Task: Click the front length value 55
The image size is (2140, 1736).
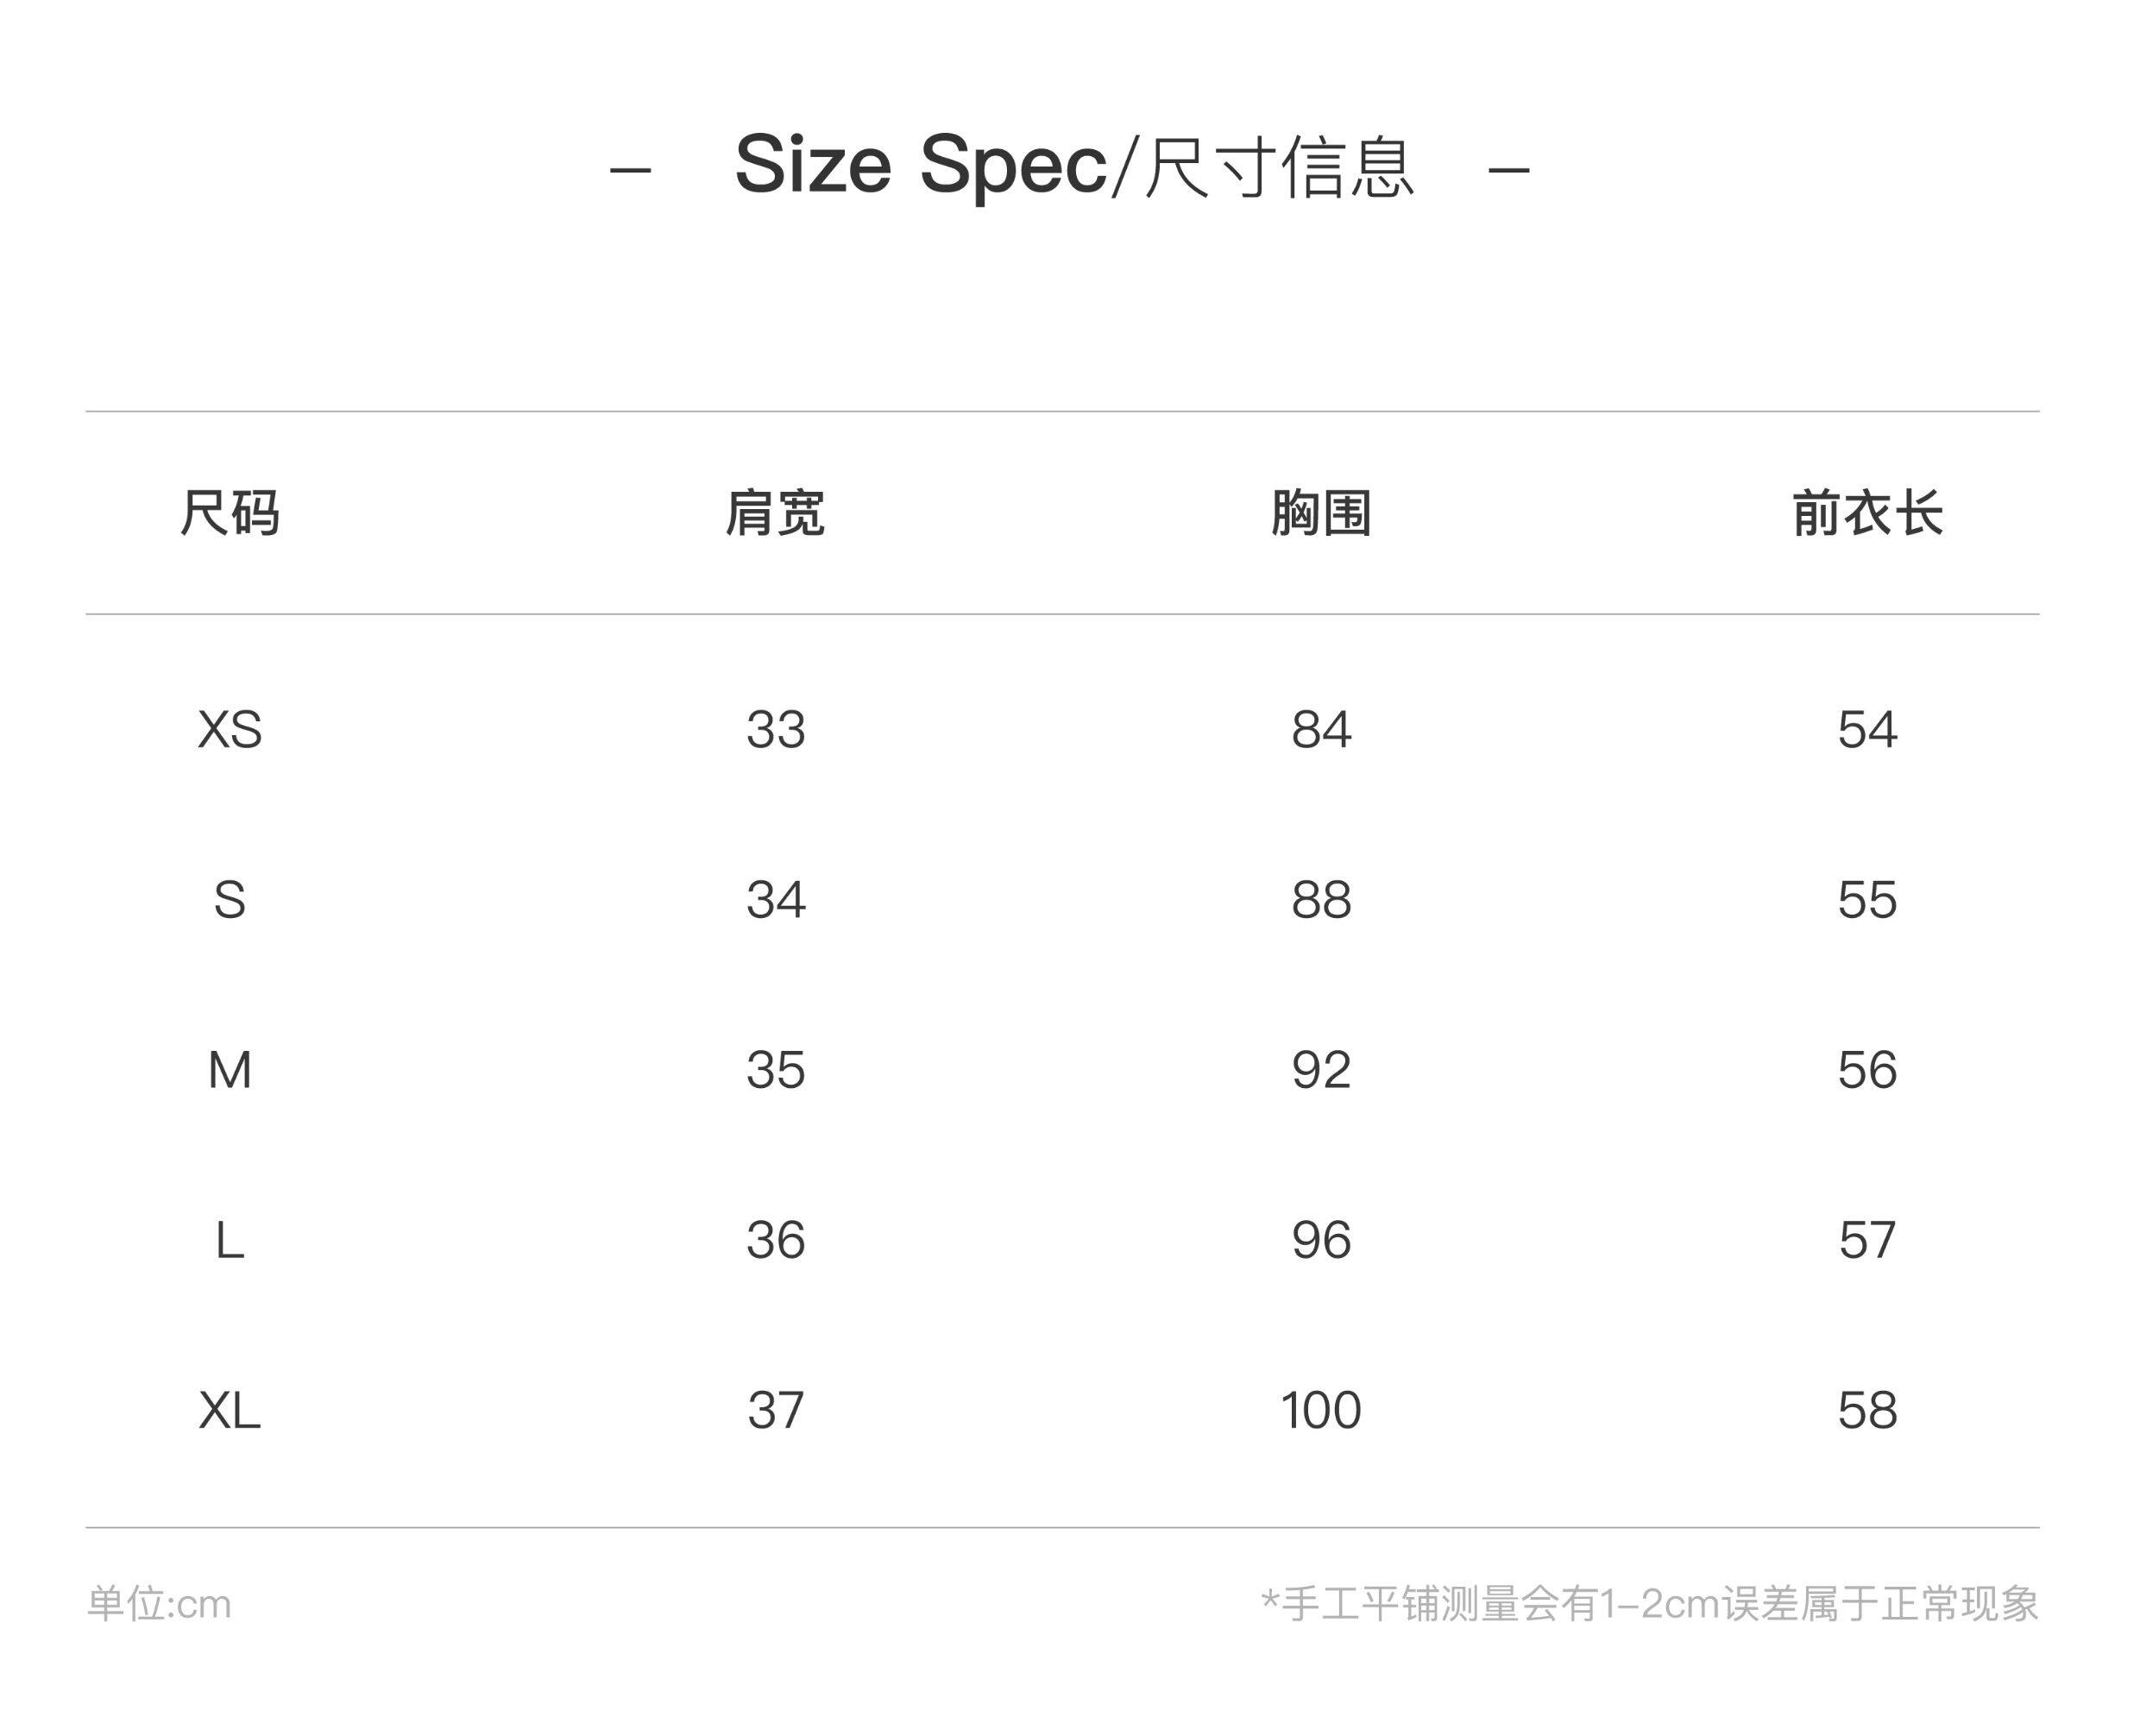Action: 1867,900
